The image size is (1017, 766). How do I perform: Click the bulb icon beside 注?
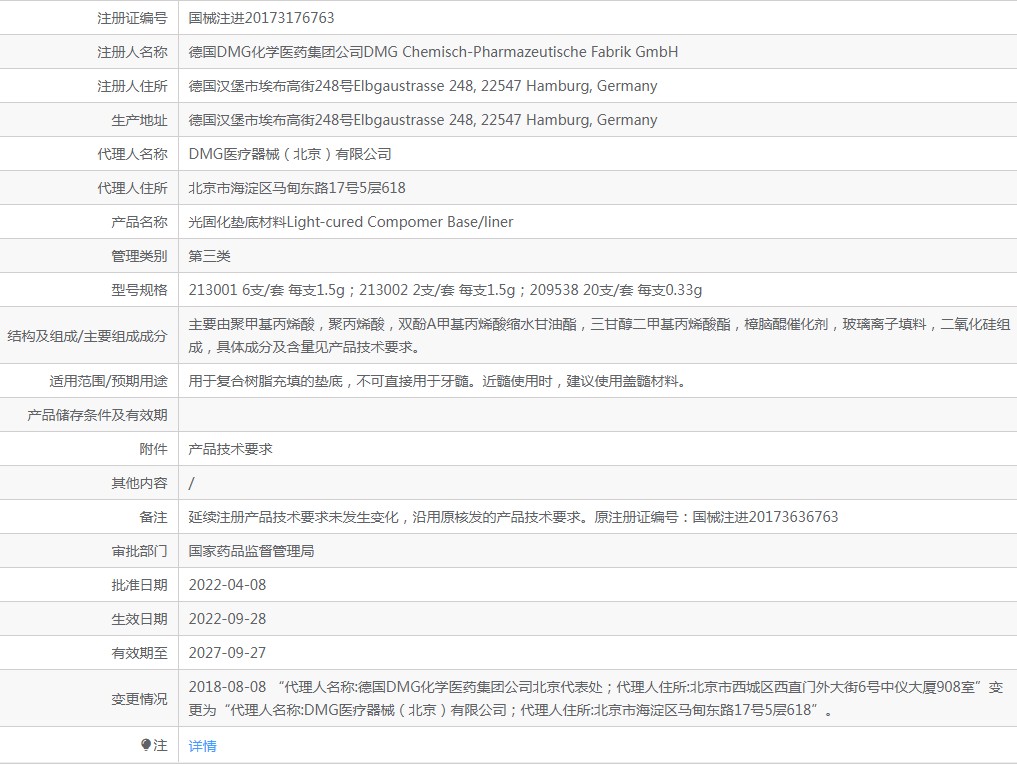pyautogui.click(x=146, y=745)
